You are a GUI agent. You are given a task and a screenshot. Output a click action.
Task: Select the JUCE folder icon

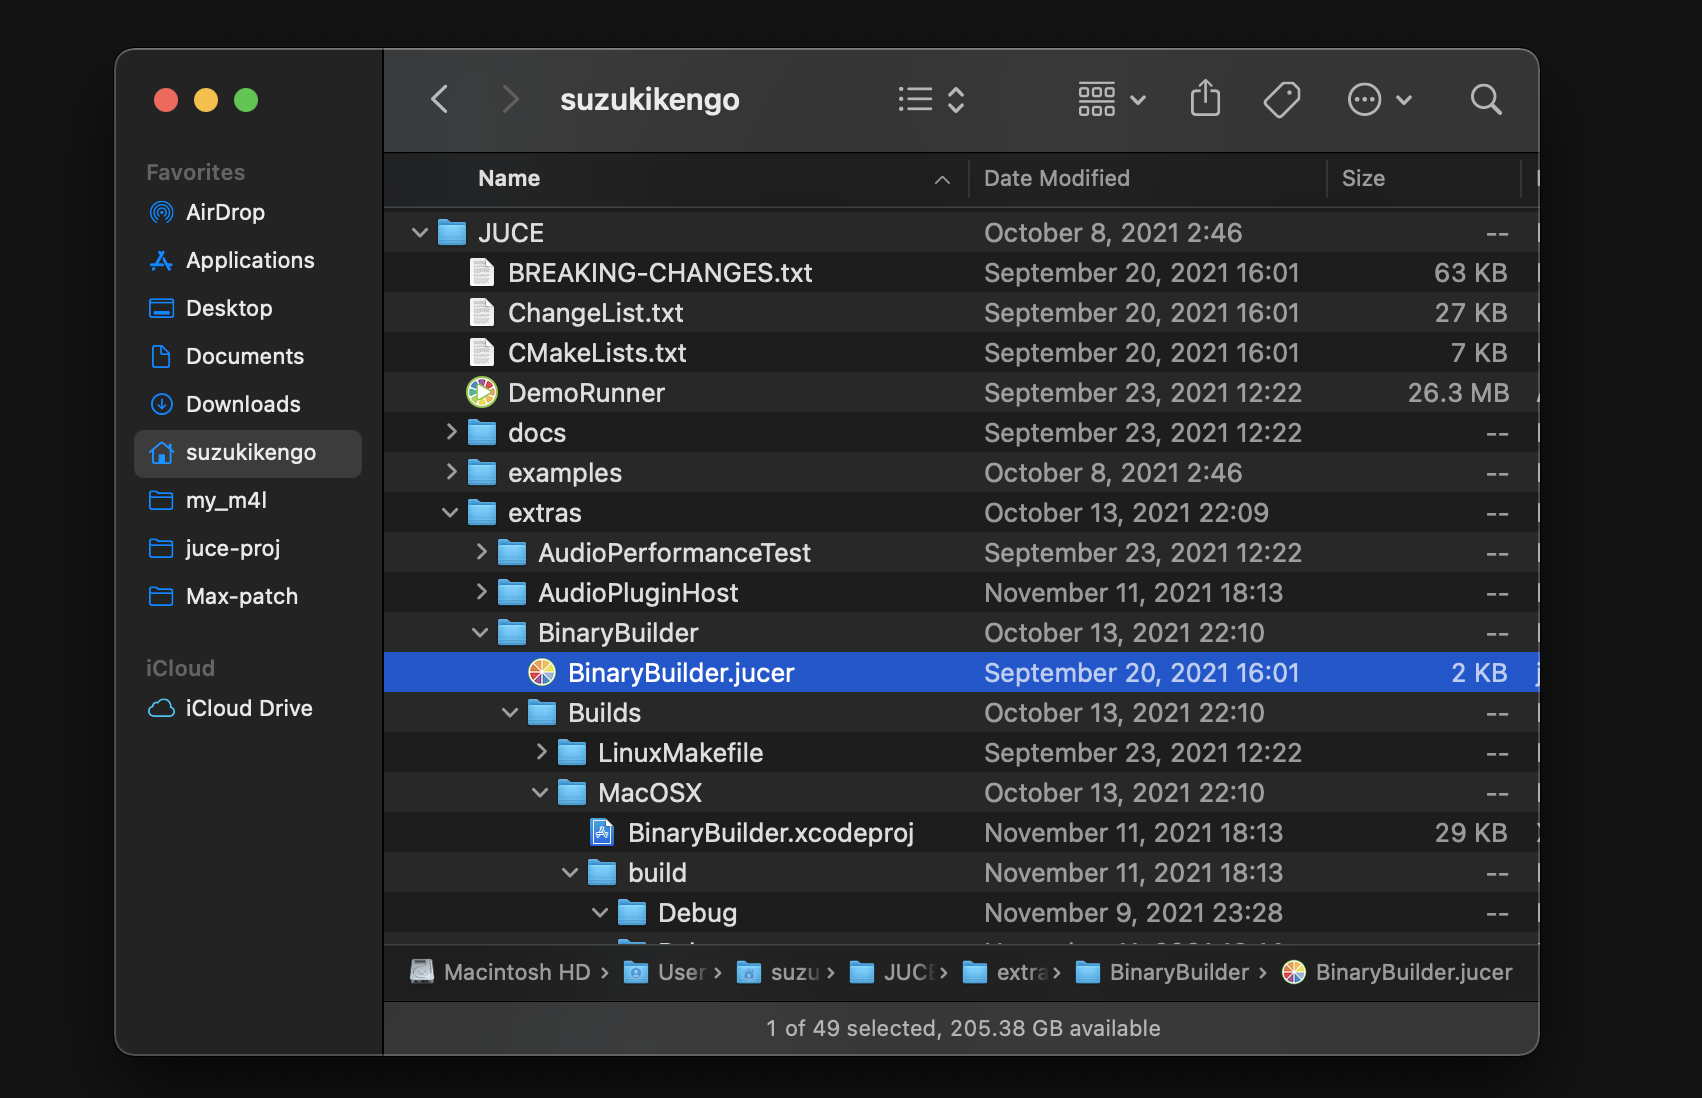pyautogui.click(x=452, y=232)
